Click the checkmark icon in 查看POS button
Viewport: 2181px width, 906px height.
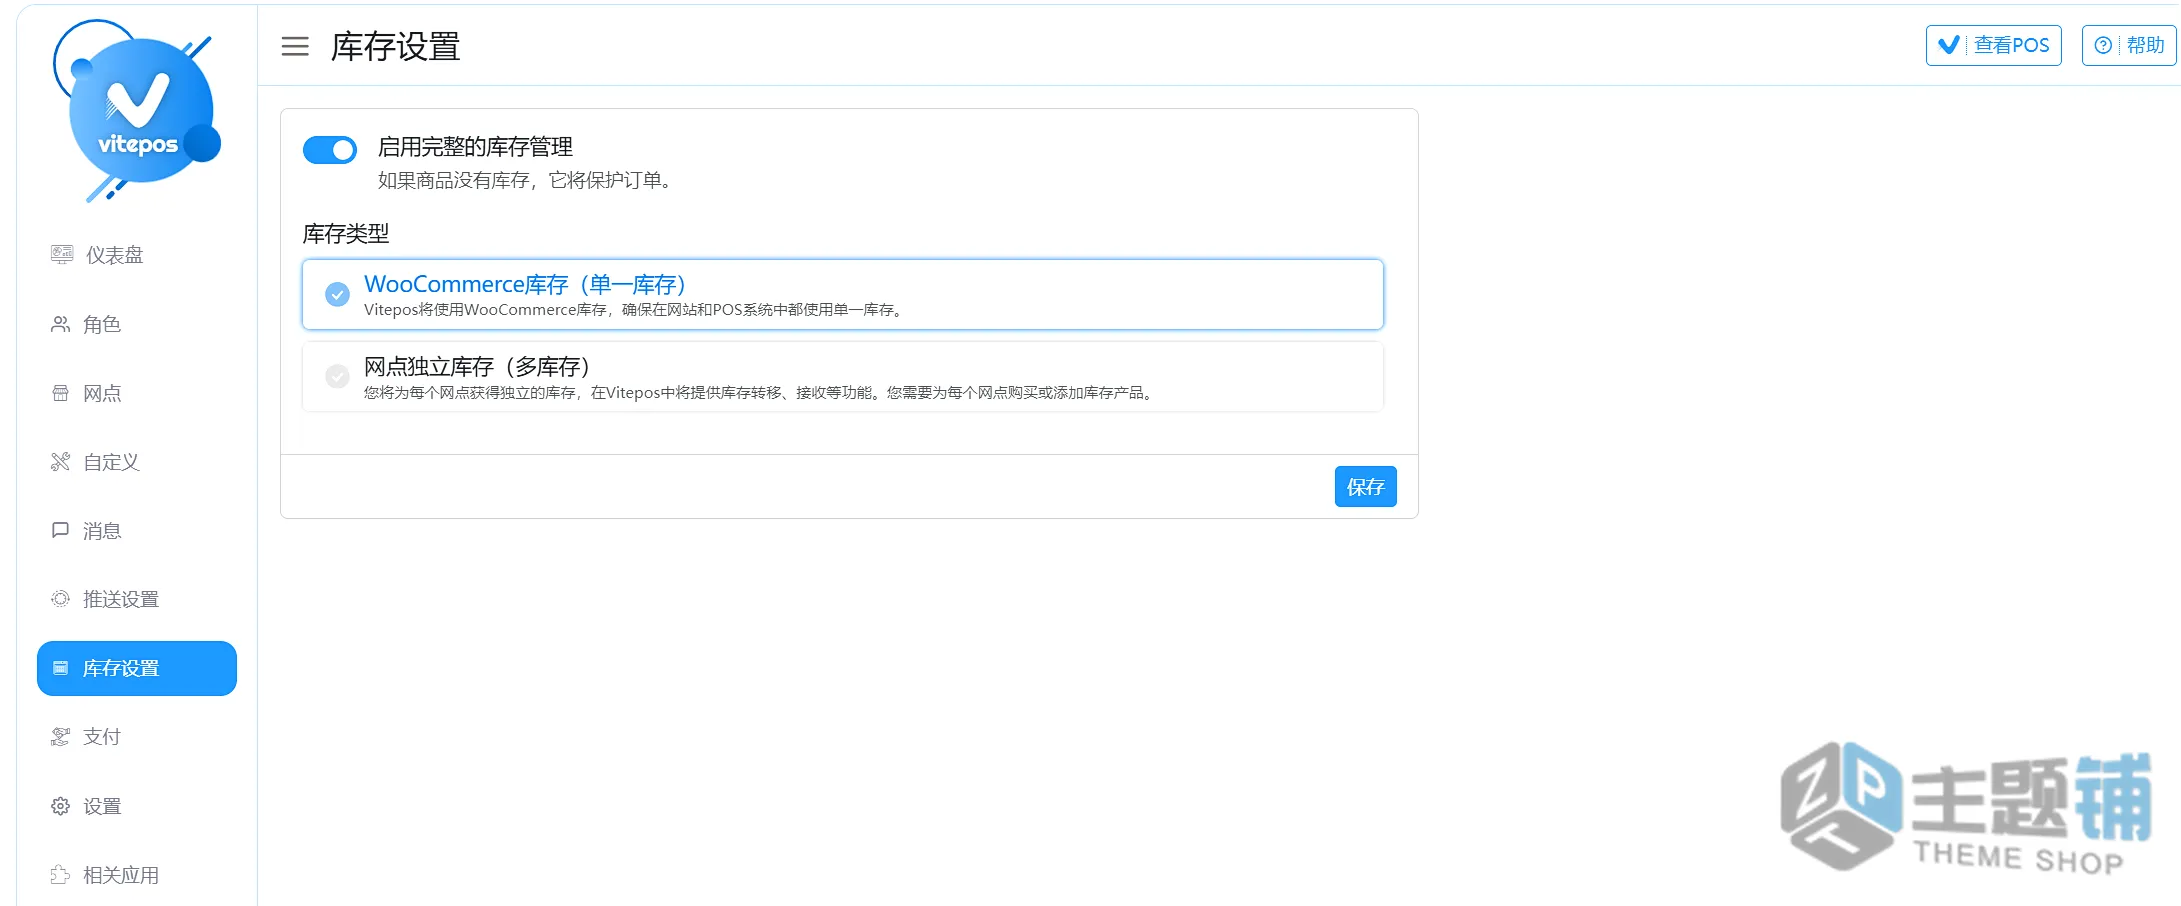point(1949,45)
